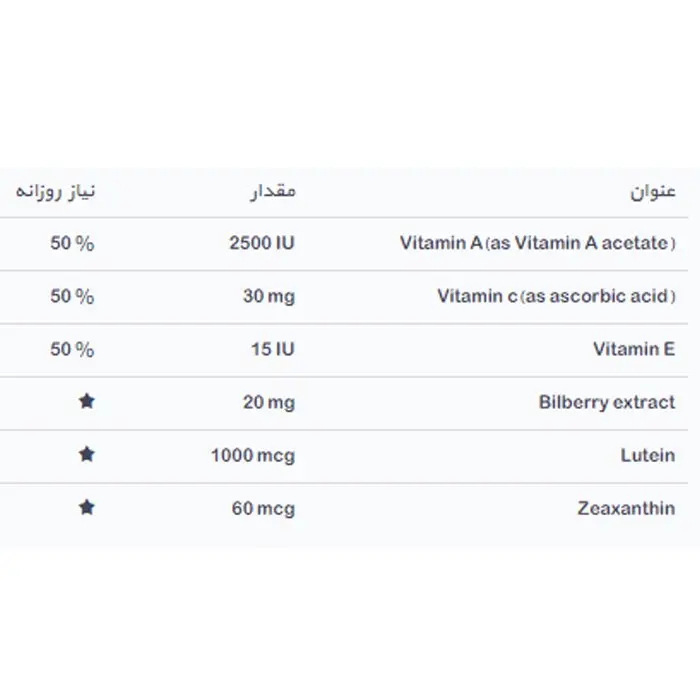Select the مقدار column header

tap(273, 192)
